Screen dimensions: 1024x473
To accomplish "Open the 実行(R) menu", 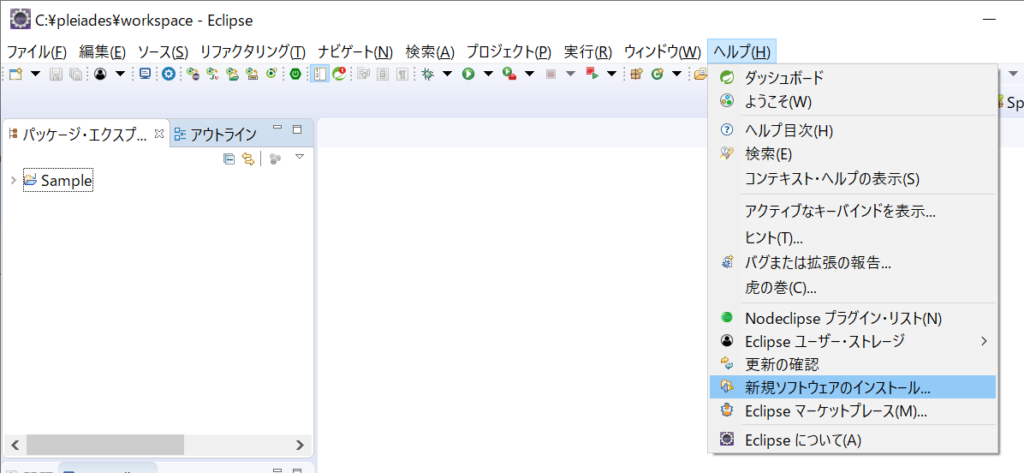I will (588, 51).
